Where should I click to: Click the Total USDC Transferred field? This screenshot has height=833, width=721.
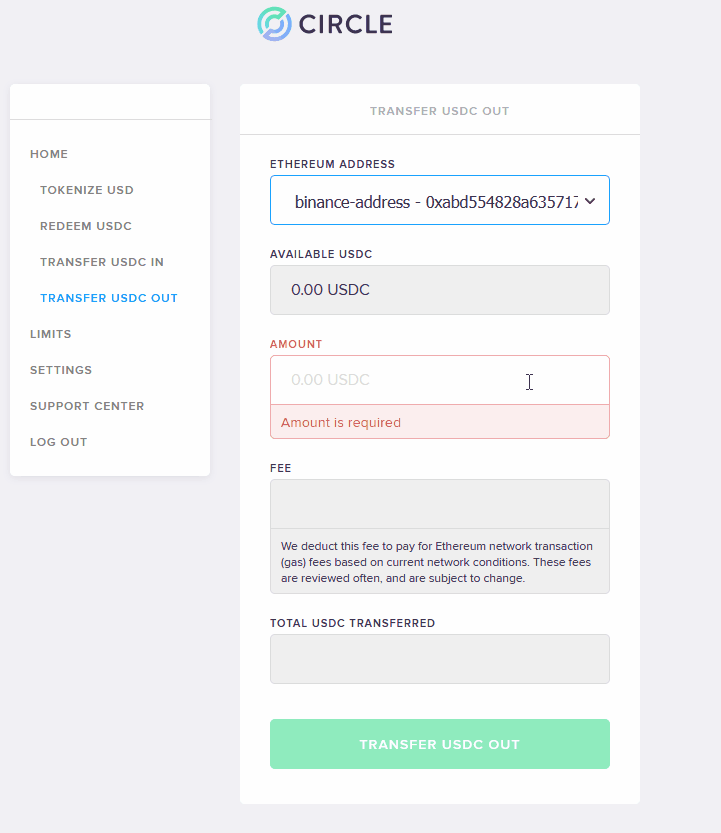point(439,659)
